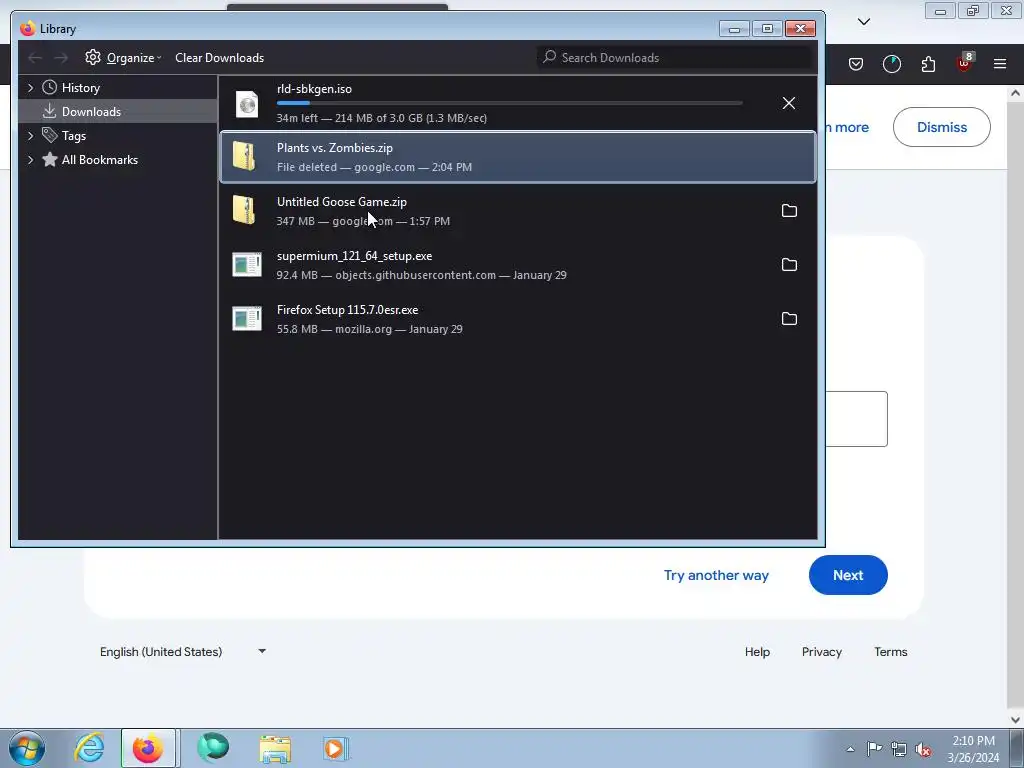The image size is (1024, 768).
Task: Click in the Search Downloads field
Action: click(676, 57)
